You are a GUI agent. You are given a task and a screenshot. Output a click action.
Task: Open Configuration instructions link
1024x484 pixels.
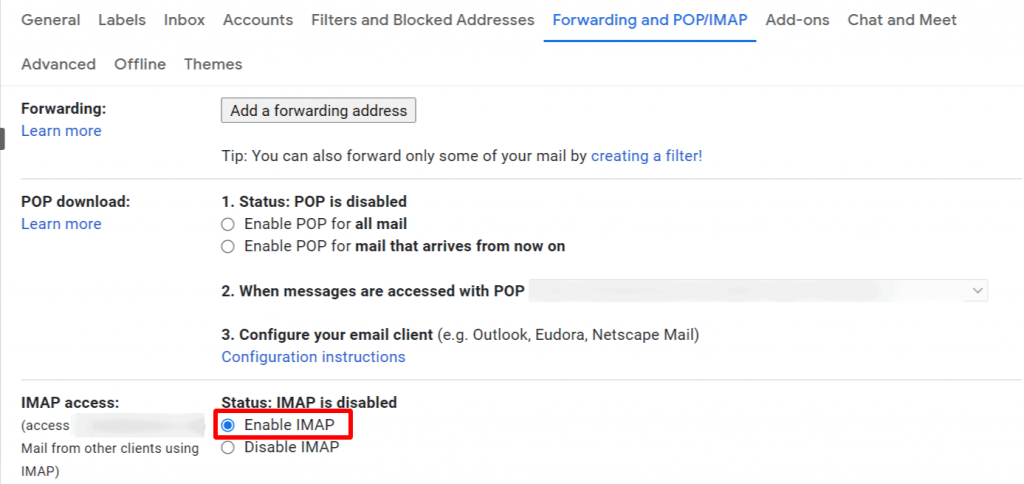click(x=313, y=357)
